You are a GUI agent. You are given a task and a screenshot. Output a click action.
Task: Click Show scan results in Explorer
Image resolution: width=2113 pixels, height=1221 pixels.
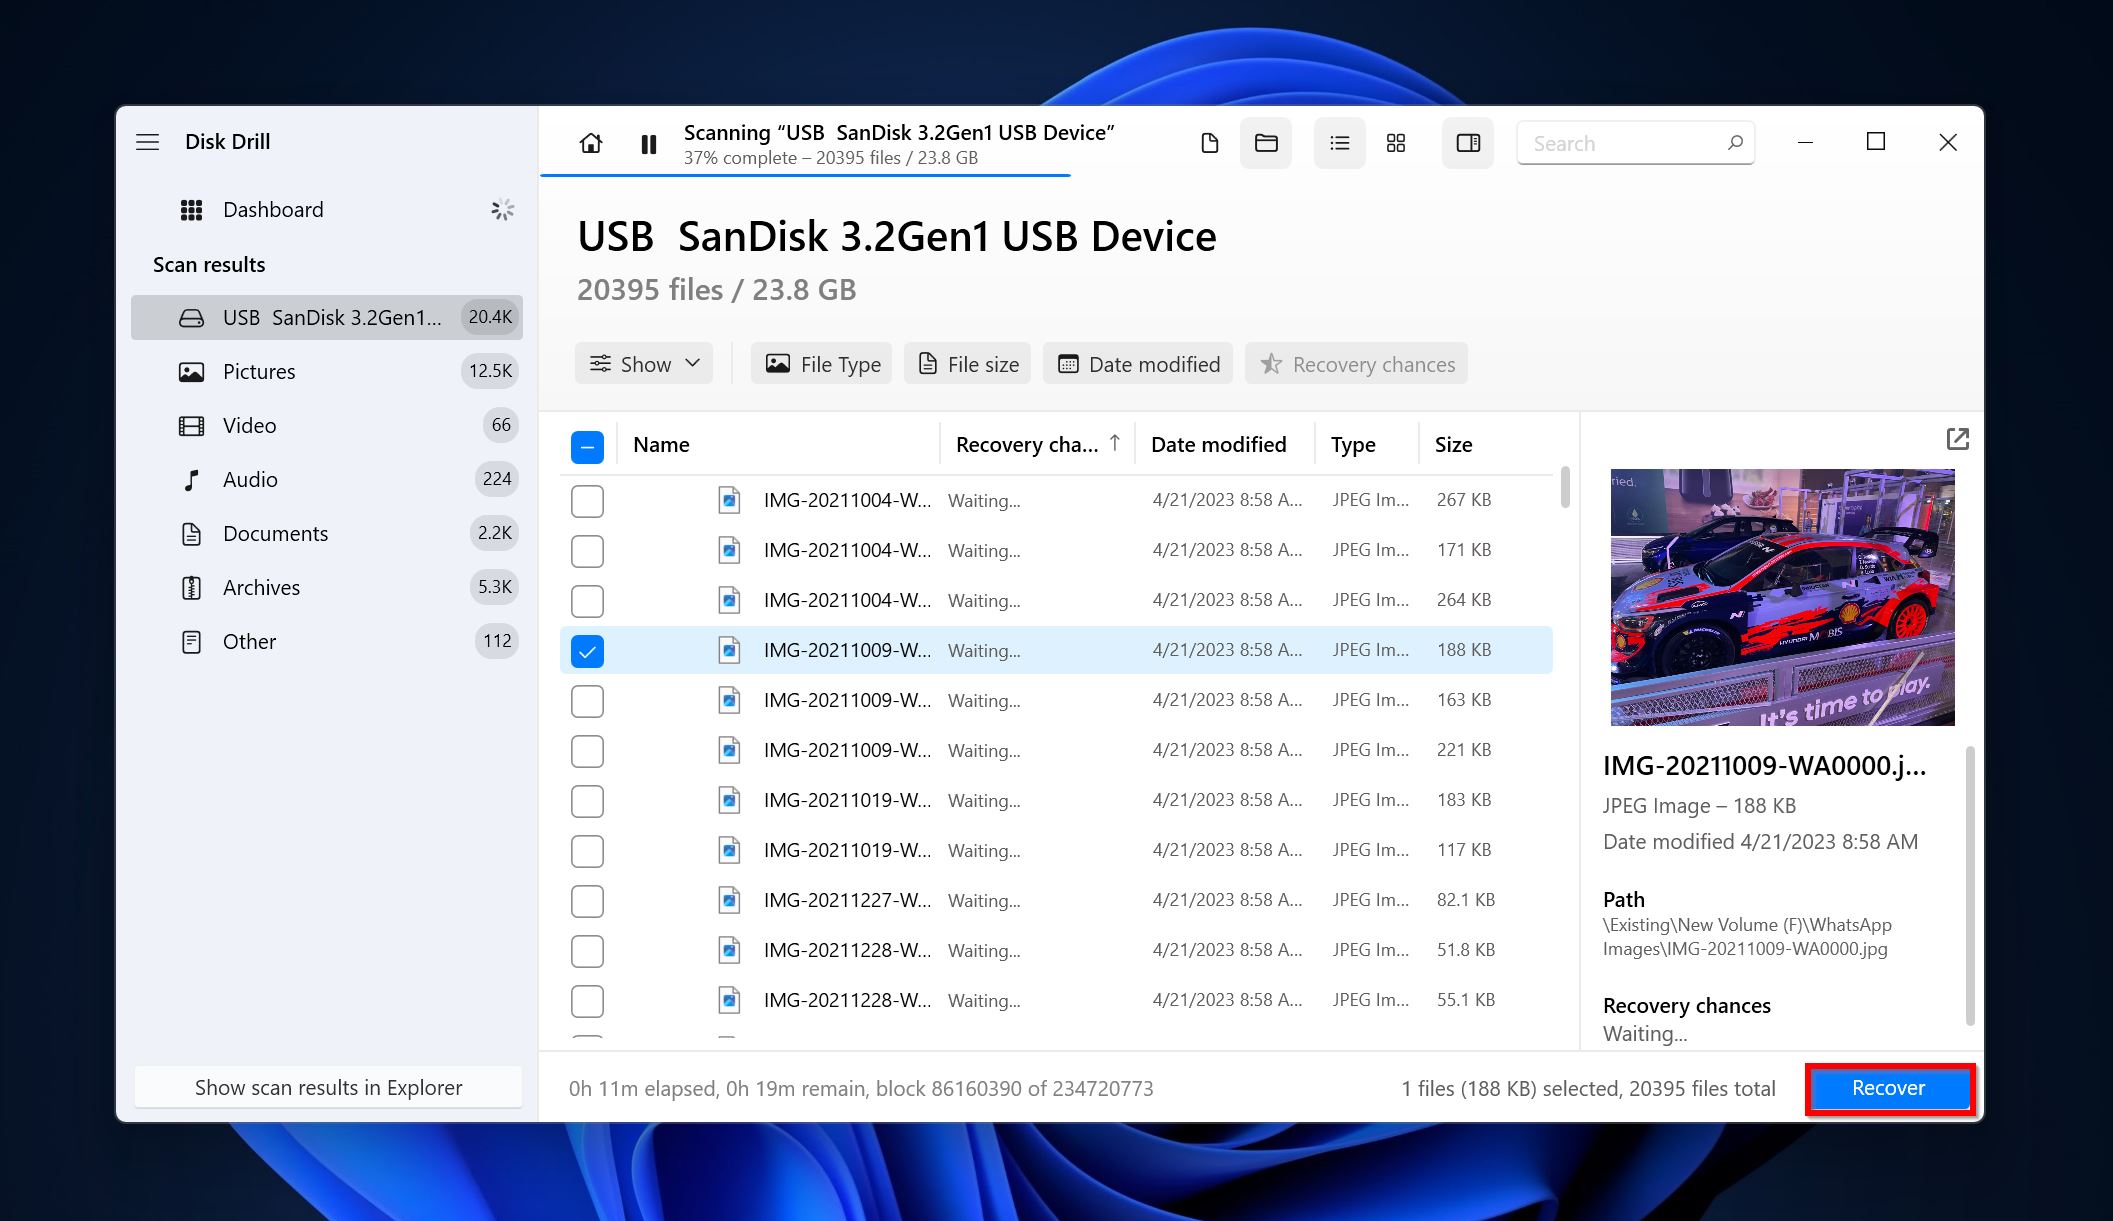coord(330,1087)
